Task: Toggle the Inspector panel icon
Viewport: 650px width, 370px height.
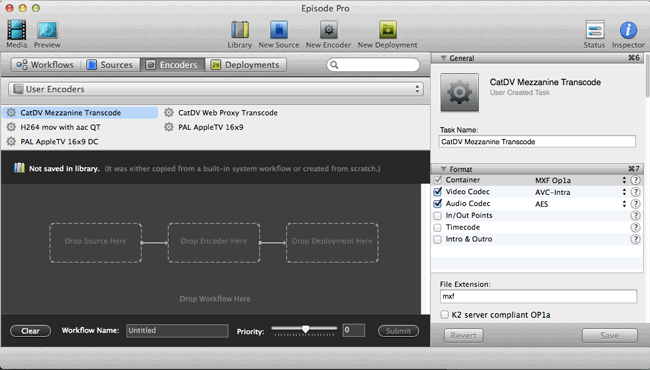Action: tap(628, 30)
